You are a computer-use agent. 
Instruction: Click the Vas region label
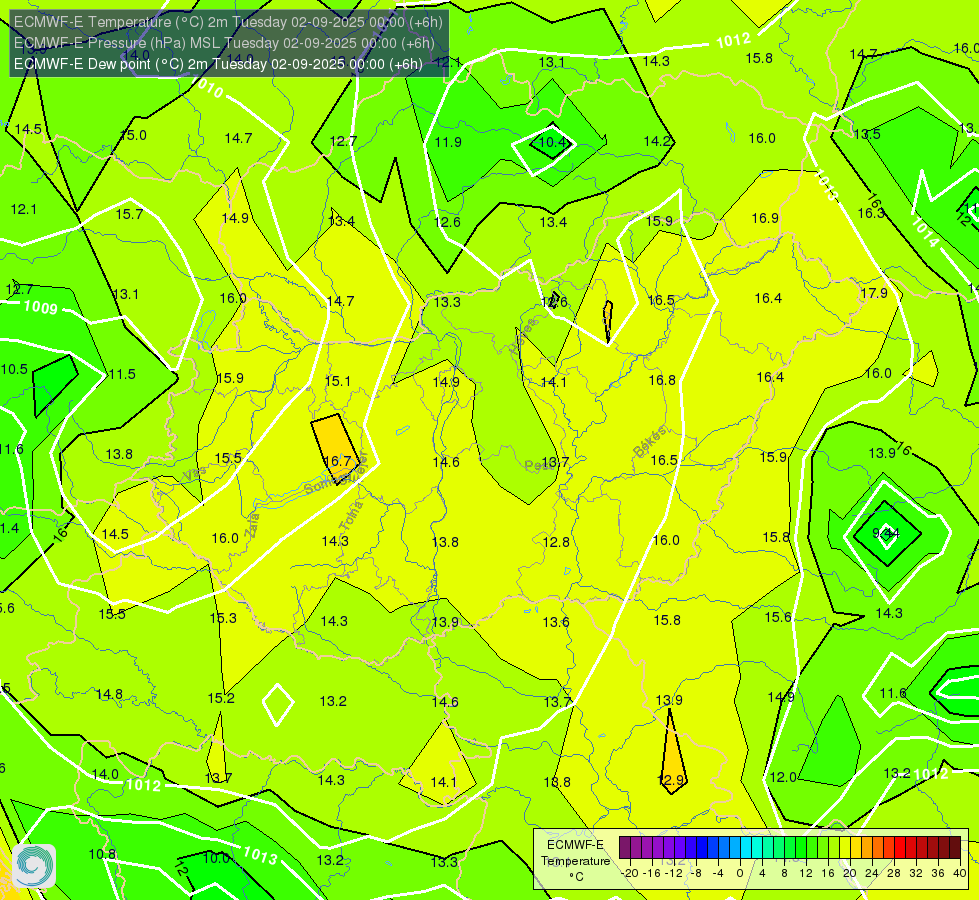tap(195, 474)
